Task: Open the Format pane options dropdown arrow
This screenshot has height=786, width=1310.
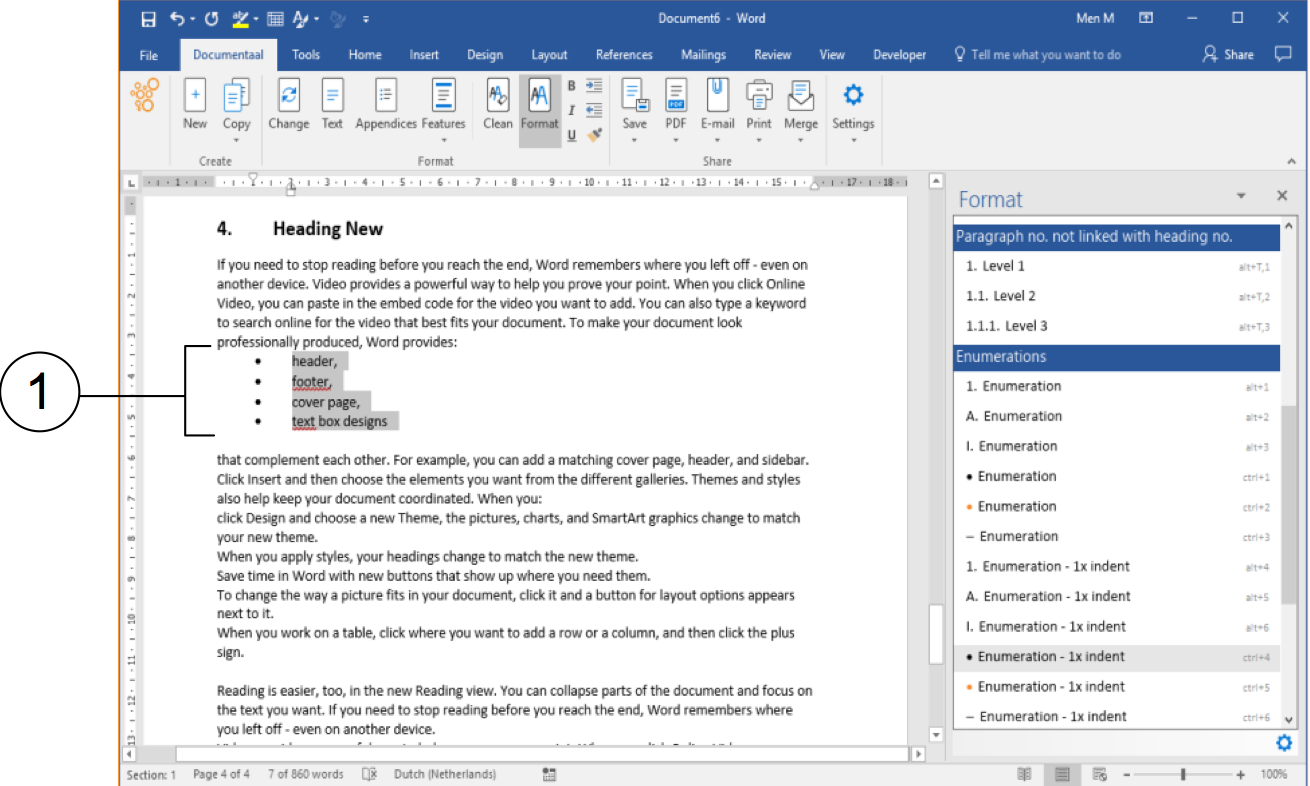Action: [1241, 196]
